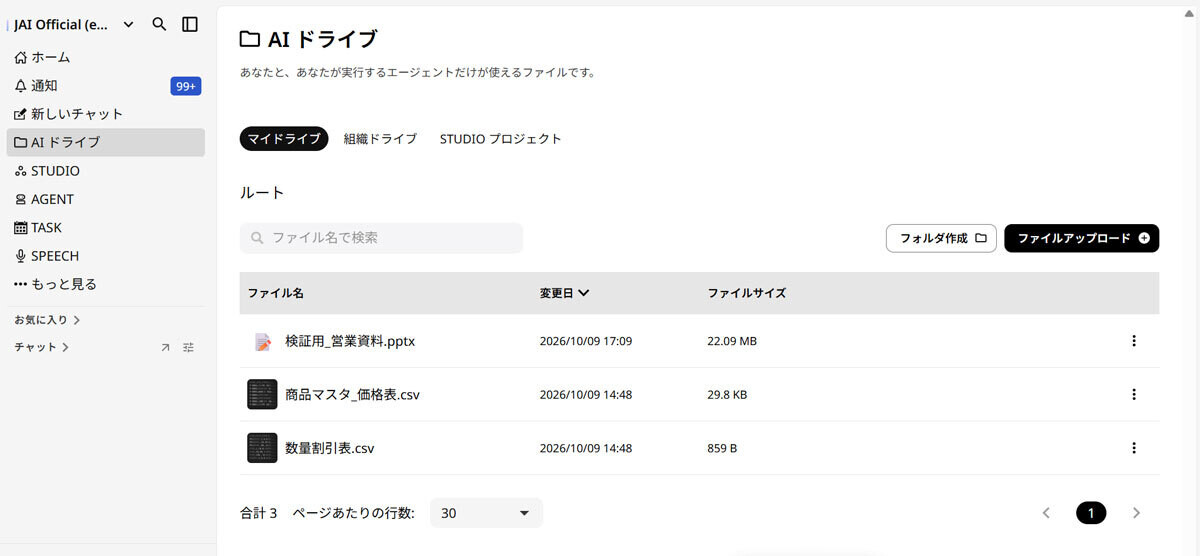Click ファイル名 column header

(x=276, y=293)
